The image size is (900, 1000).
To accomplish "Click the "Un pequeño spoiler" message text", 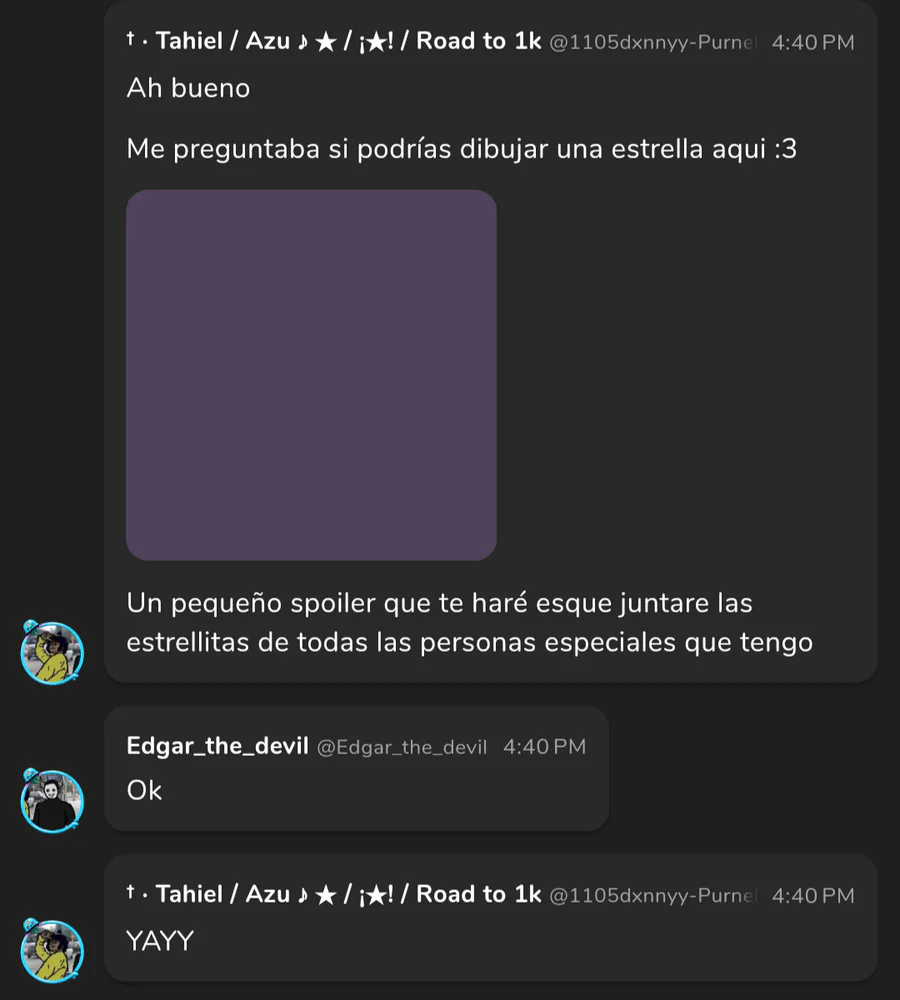I will [x=469, y=622].
